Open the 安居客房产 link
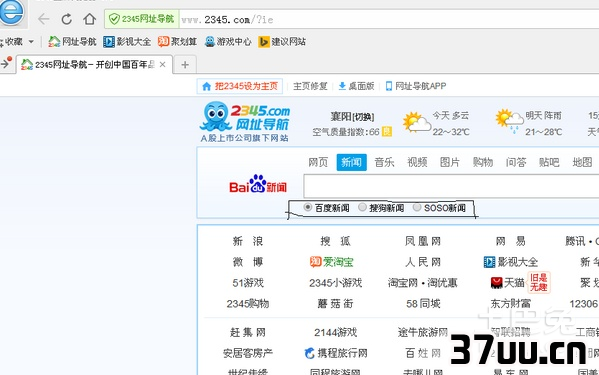599x375 pixels. click(248, 353)
